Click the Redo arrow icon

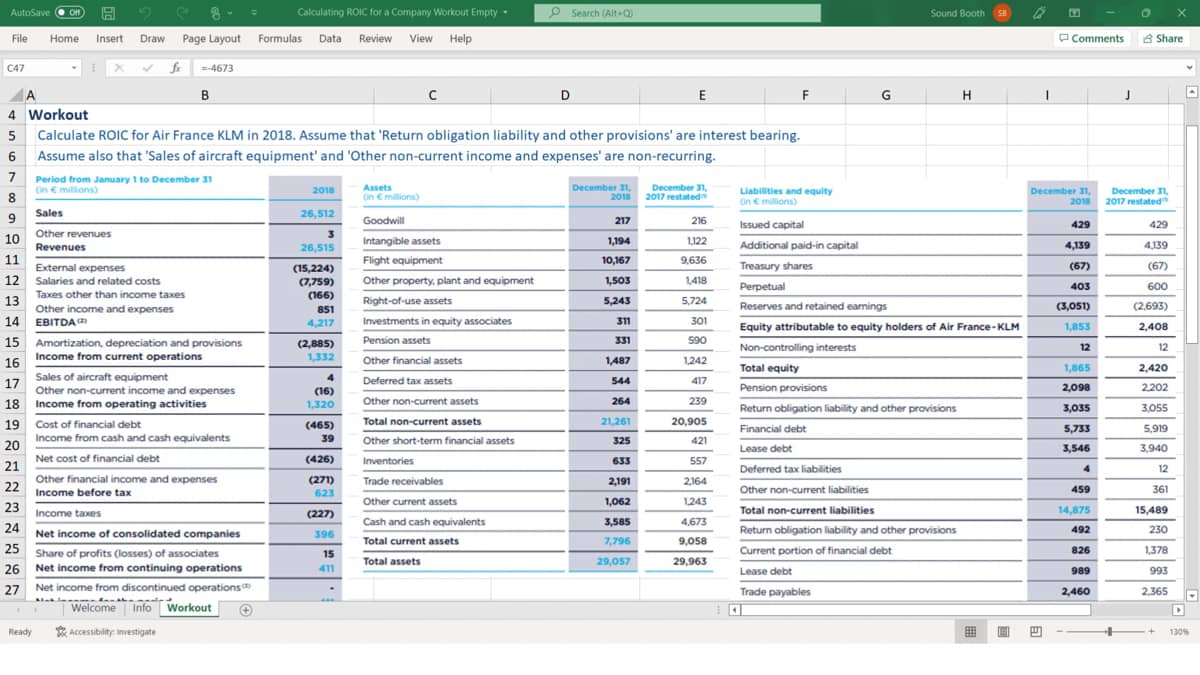pos(181,13)
